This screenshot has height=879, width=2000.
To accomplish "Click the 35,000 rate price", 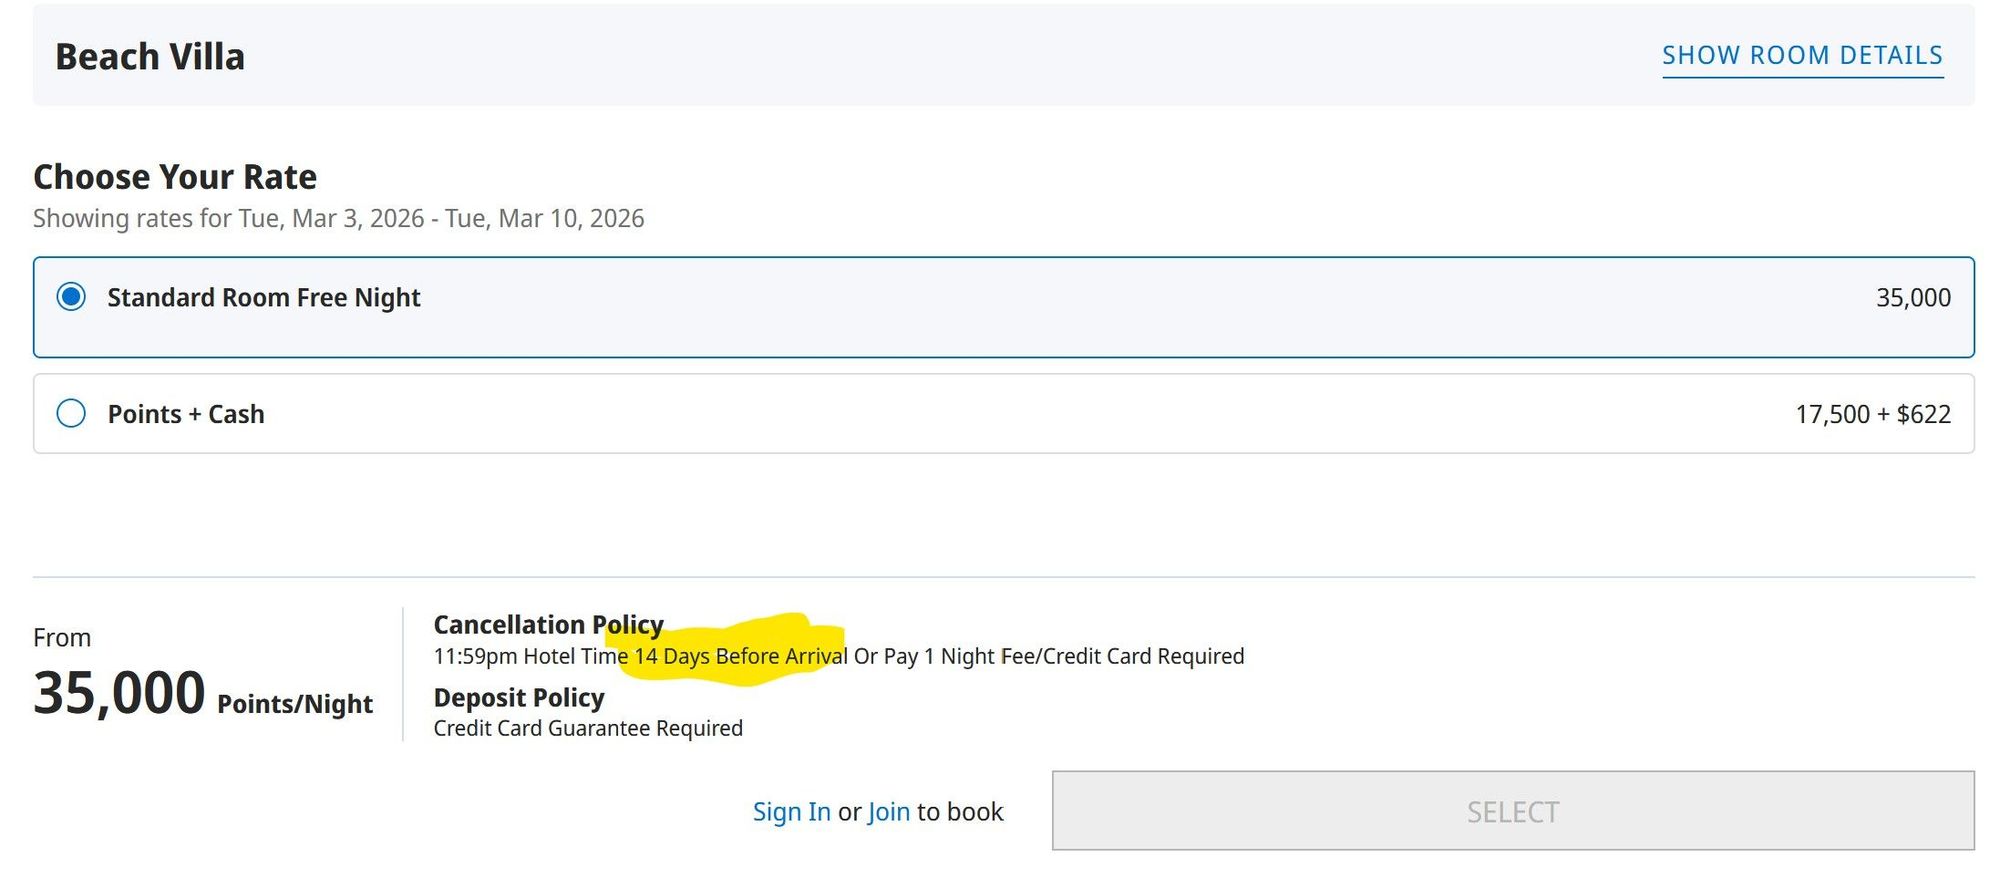I will pyautogui.click(x=1913, y=298).
